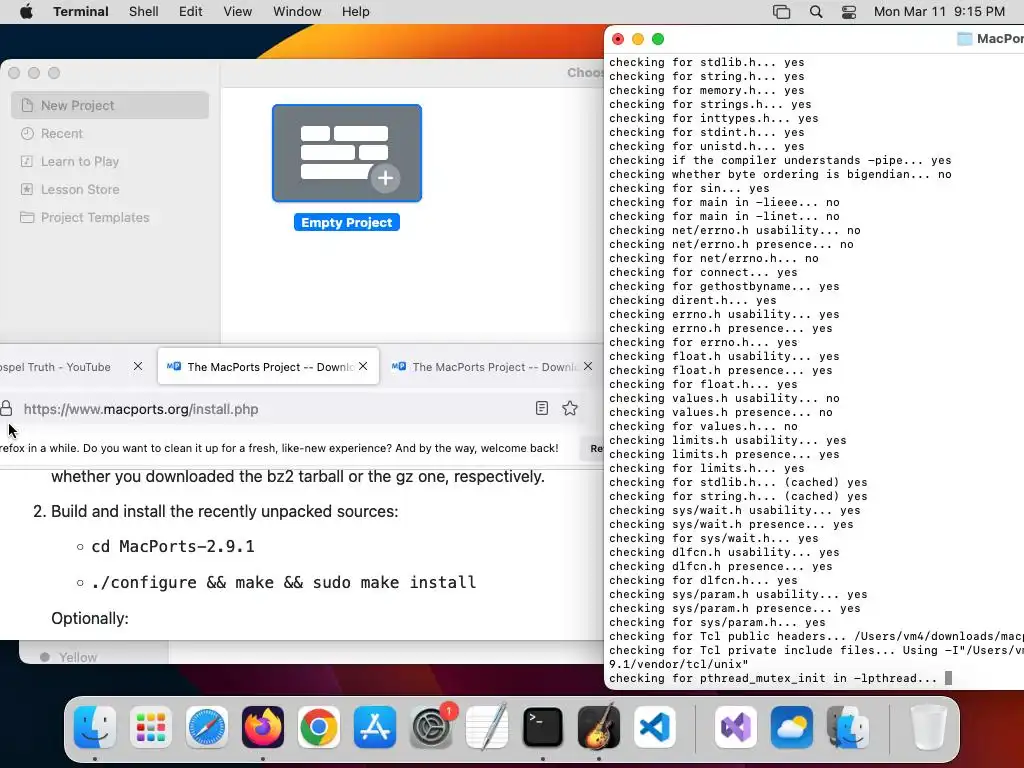
Task: Open Migration Assistant icon in Dock
Action: tap(848, 727)
